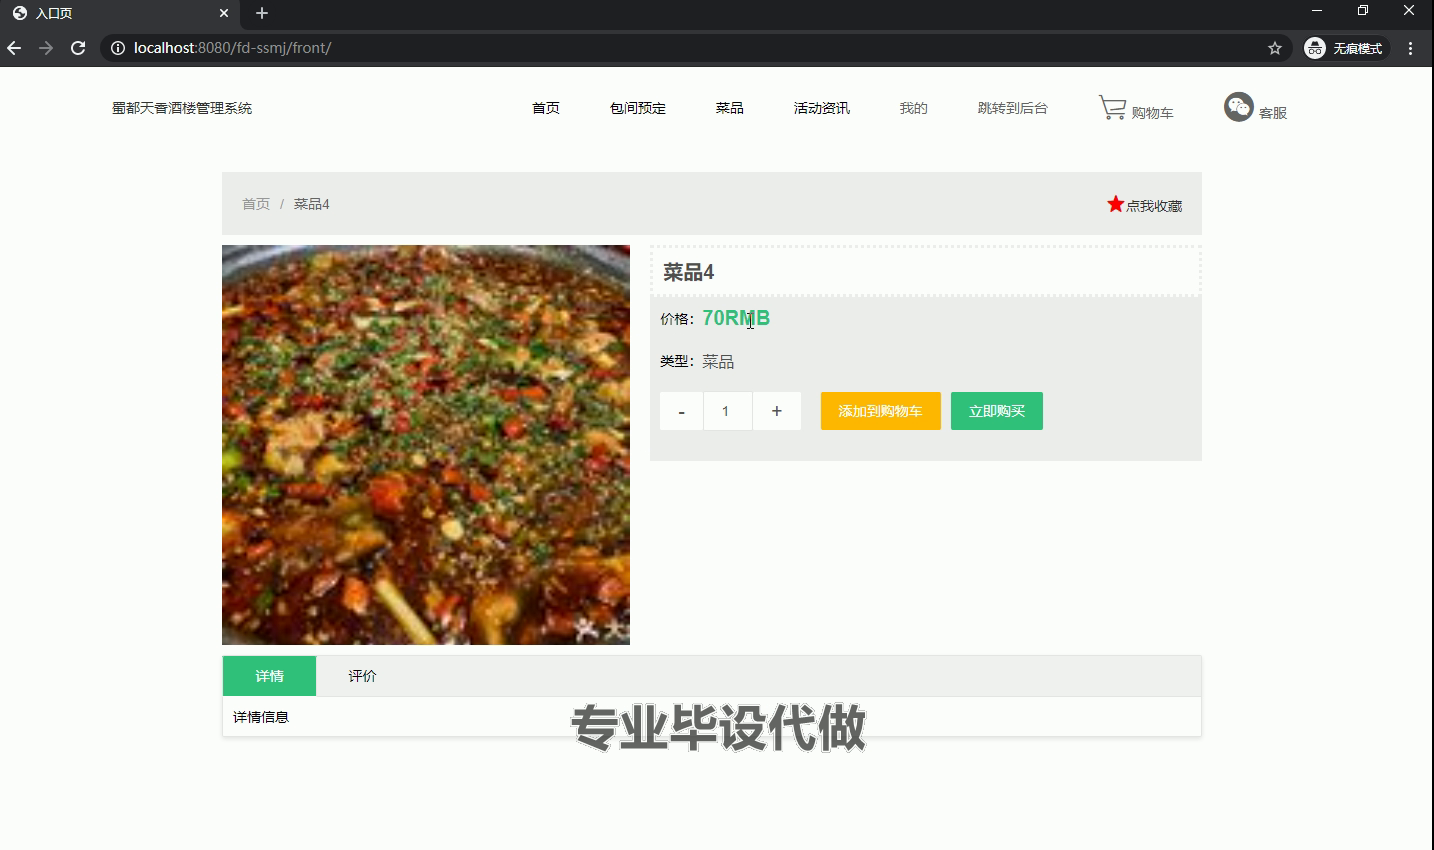Click the incognito 无痕模式 indicator

(x=1345, y=48)
